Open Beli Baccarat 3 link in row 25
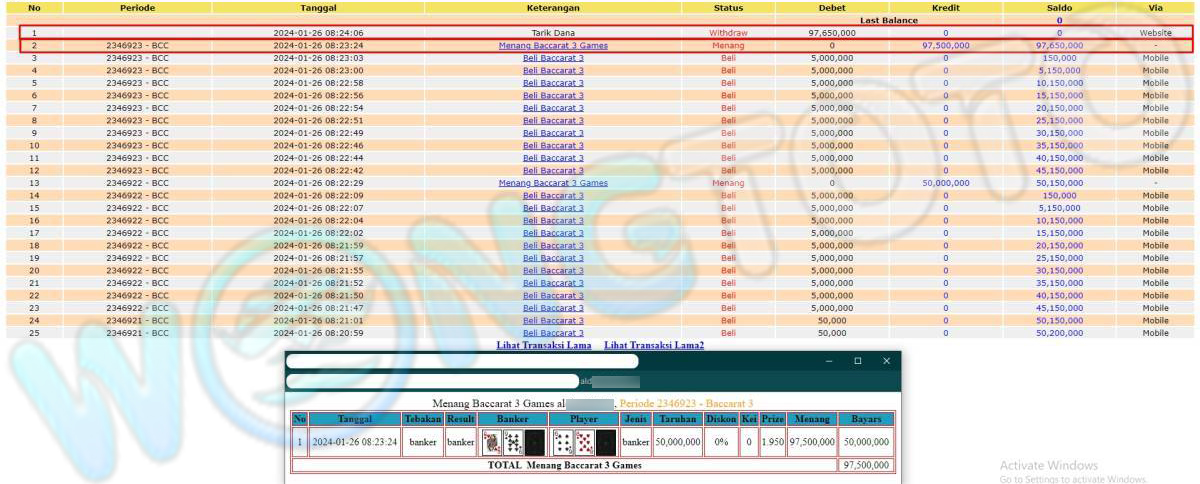Viewport: 1200px width, 484px height. tap(553, 333)
